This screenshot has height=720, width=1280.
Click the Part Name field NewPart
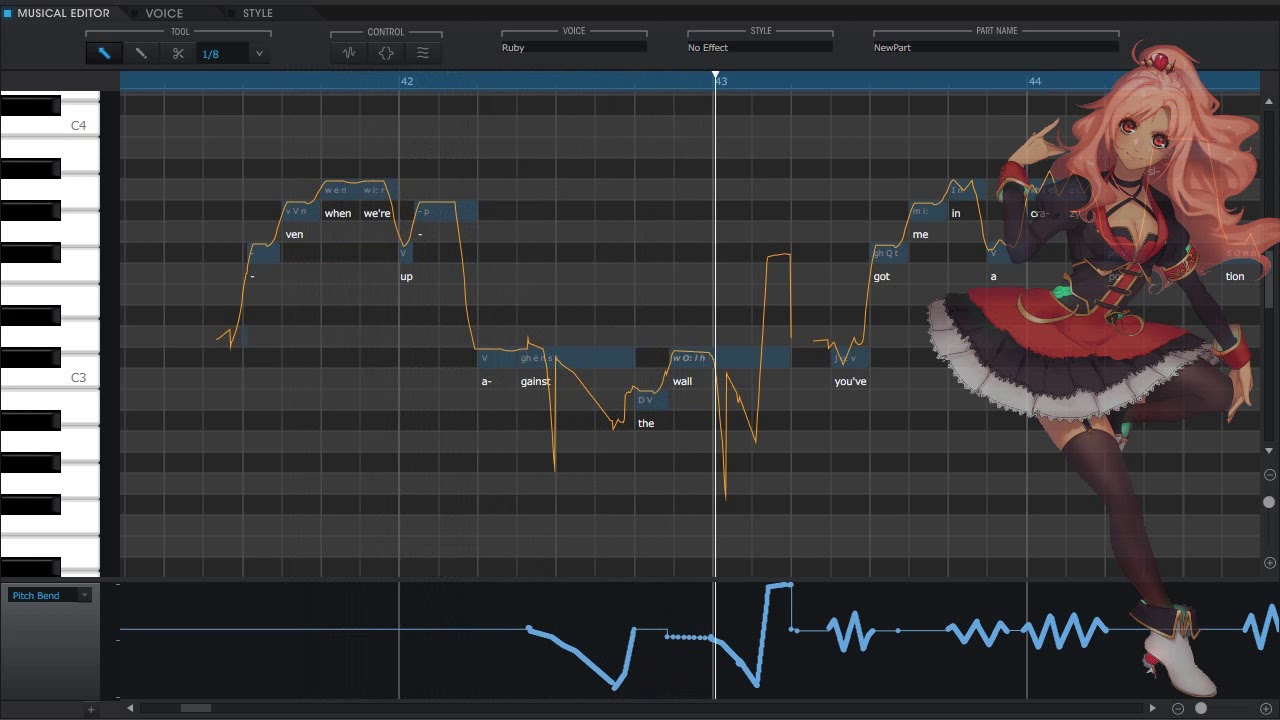pyautogui.click(x=996, y=47)
